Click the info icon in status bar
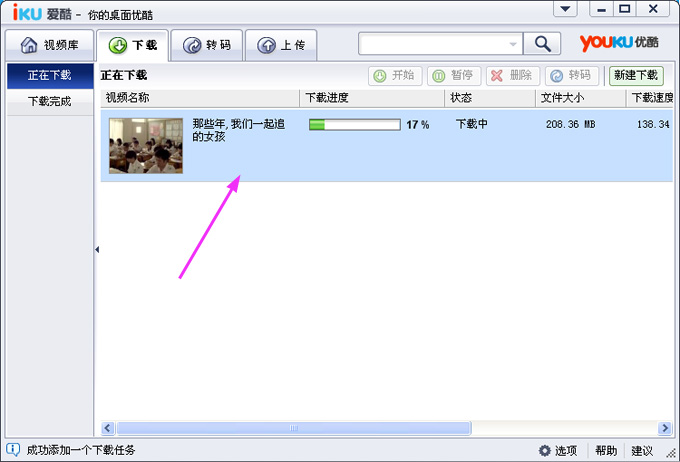 tap(13, 449)
